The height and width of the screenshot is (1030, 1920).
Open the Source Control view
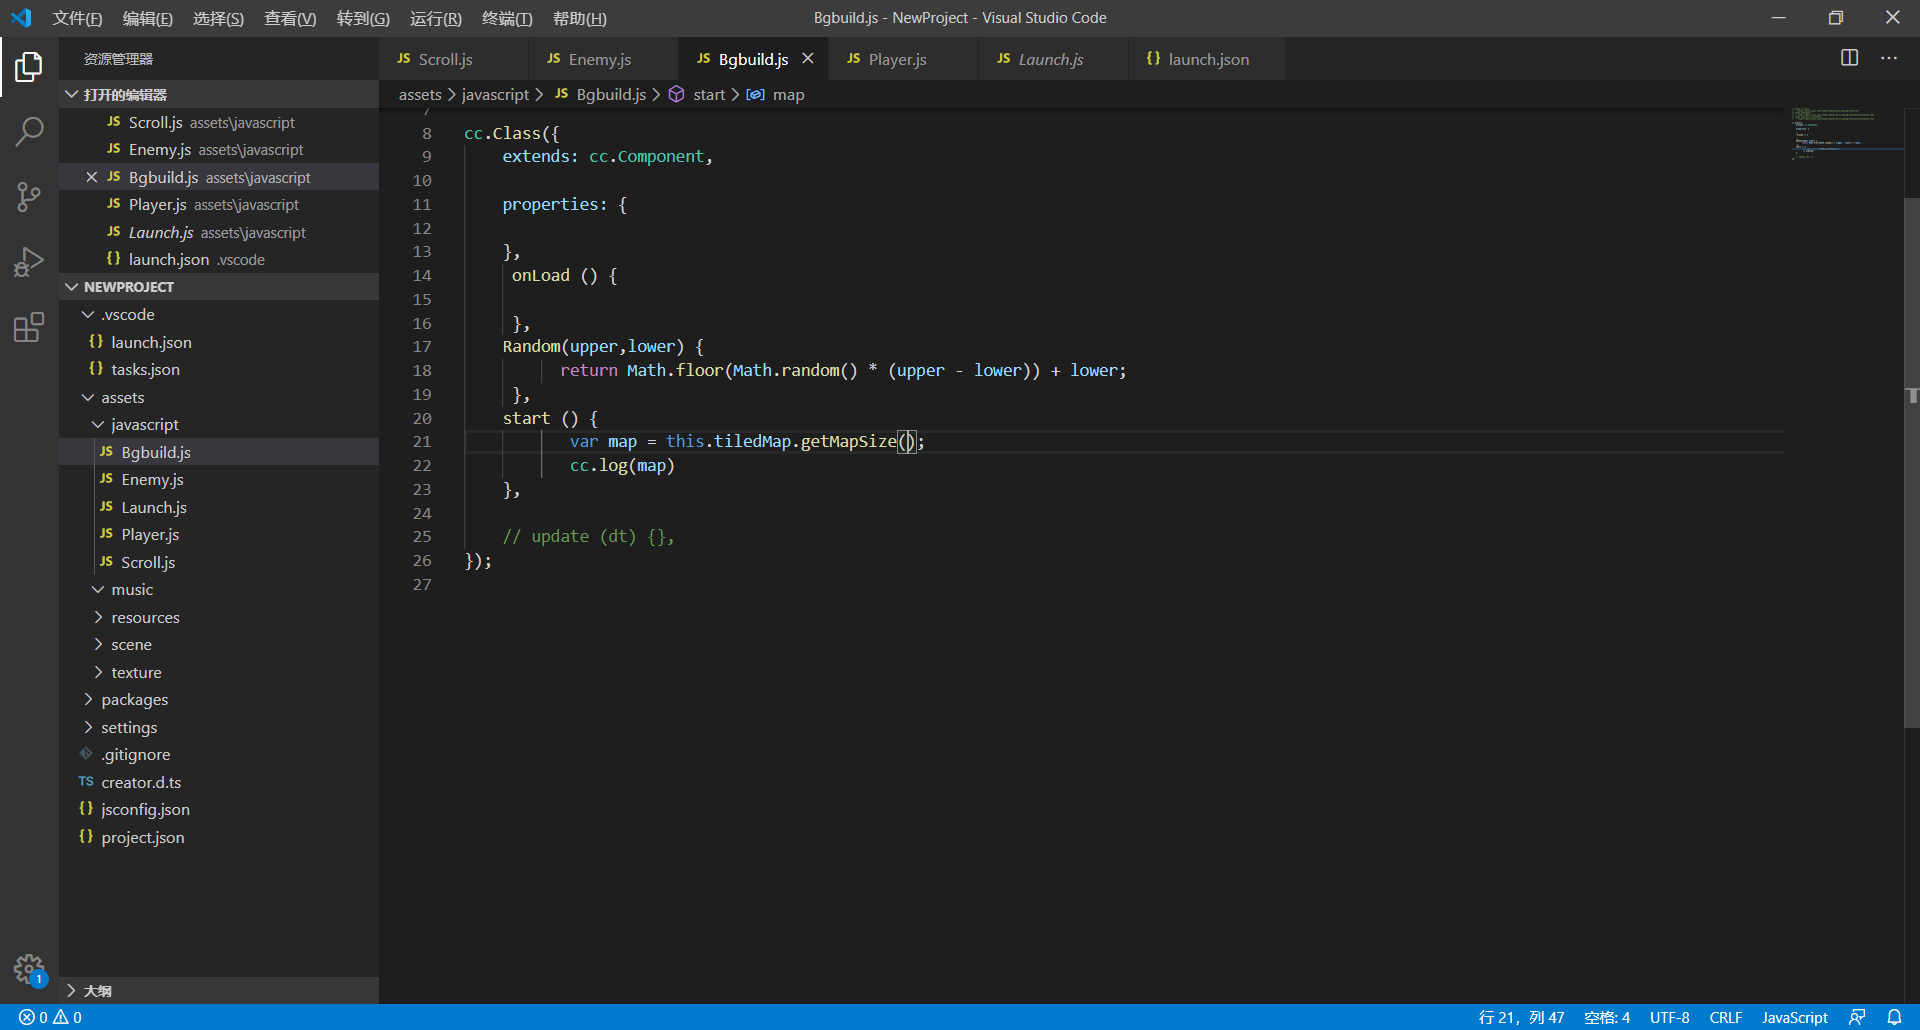(x=29, y=196)
